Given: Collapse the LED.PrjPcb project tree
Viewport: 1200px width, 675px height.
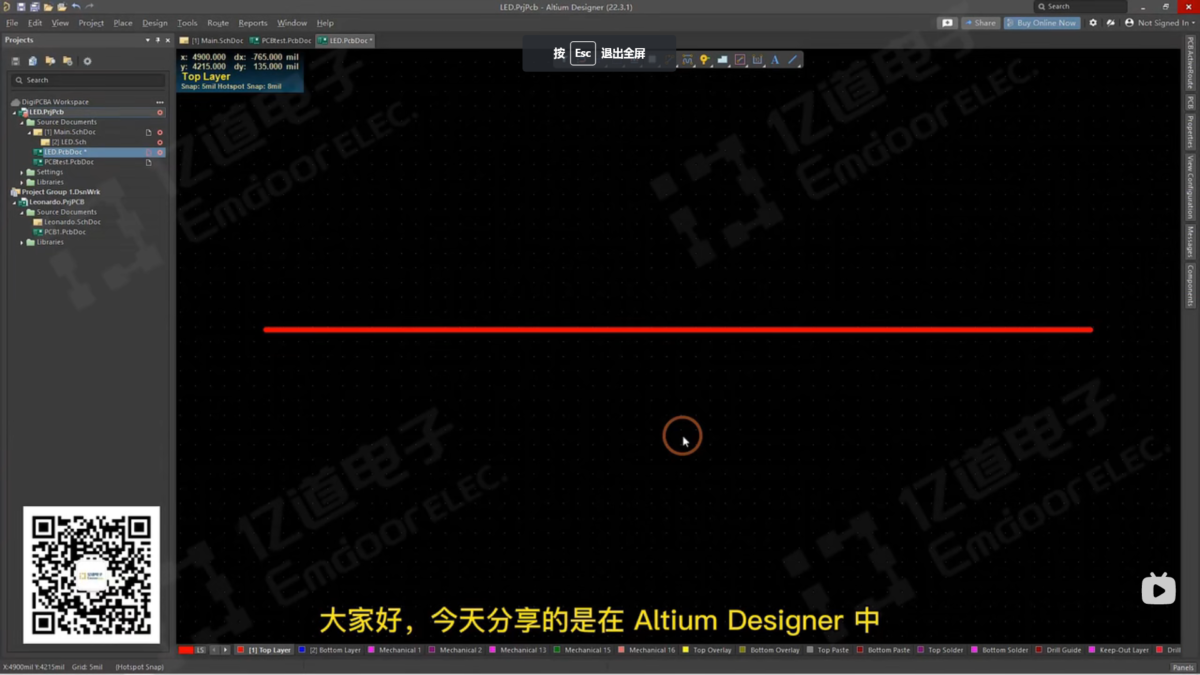Looking at the screenshot, I should [14, 112].
